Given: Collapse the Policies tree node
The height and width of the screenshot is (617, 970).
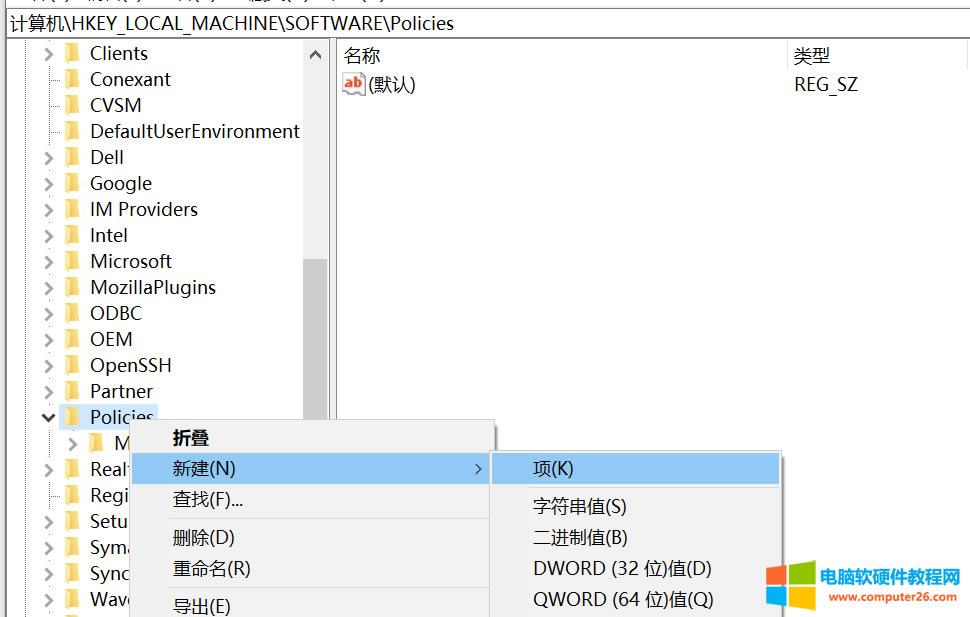Looking at the screenshot, I should point(48,418).
